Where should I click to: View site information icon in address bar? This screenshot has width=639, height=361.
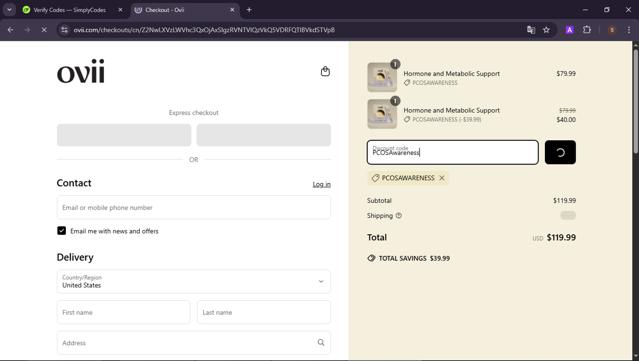[64, 30]
